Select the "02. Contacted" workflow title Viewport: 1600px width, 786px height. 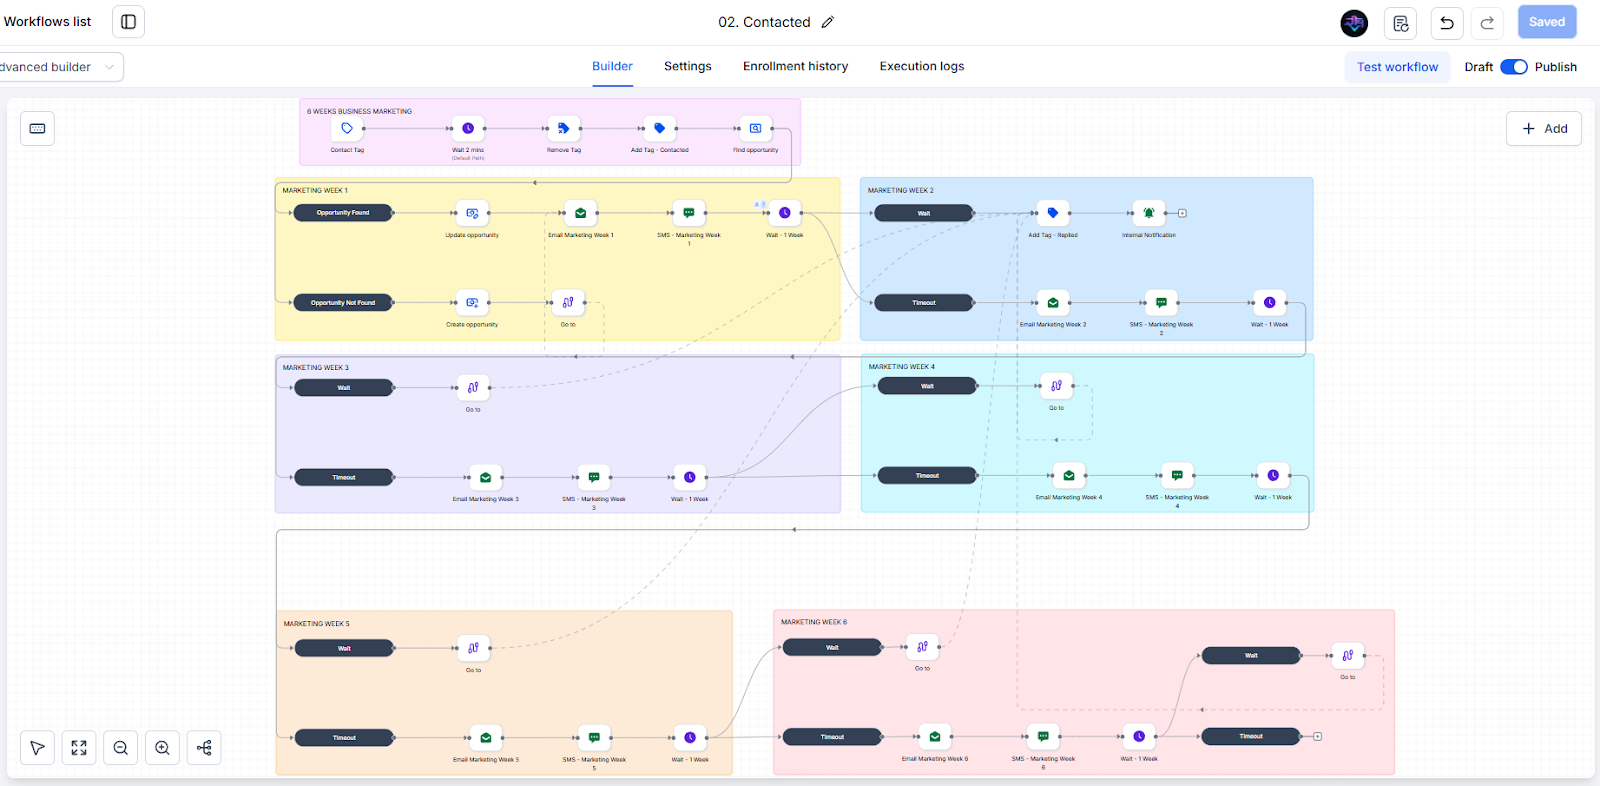[x=764, y=22]
